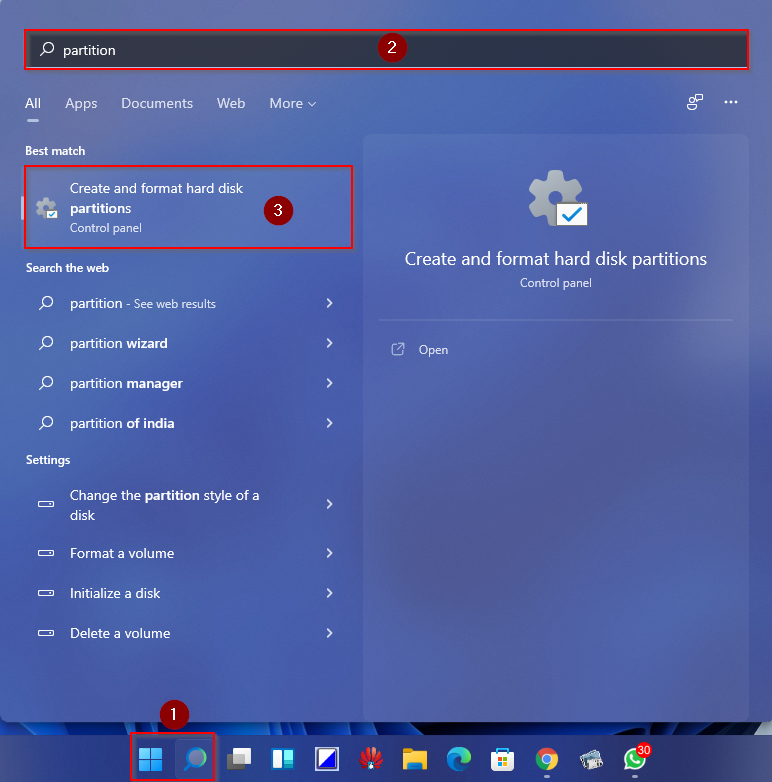Open 'Create and format hard disk partitions' result

coord(189,207)
